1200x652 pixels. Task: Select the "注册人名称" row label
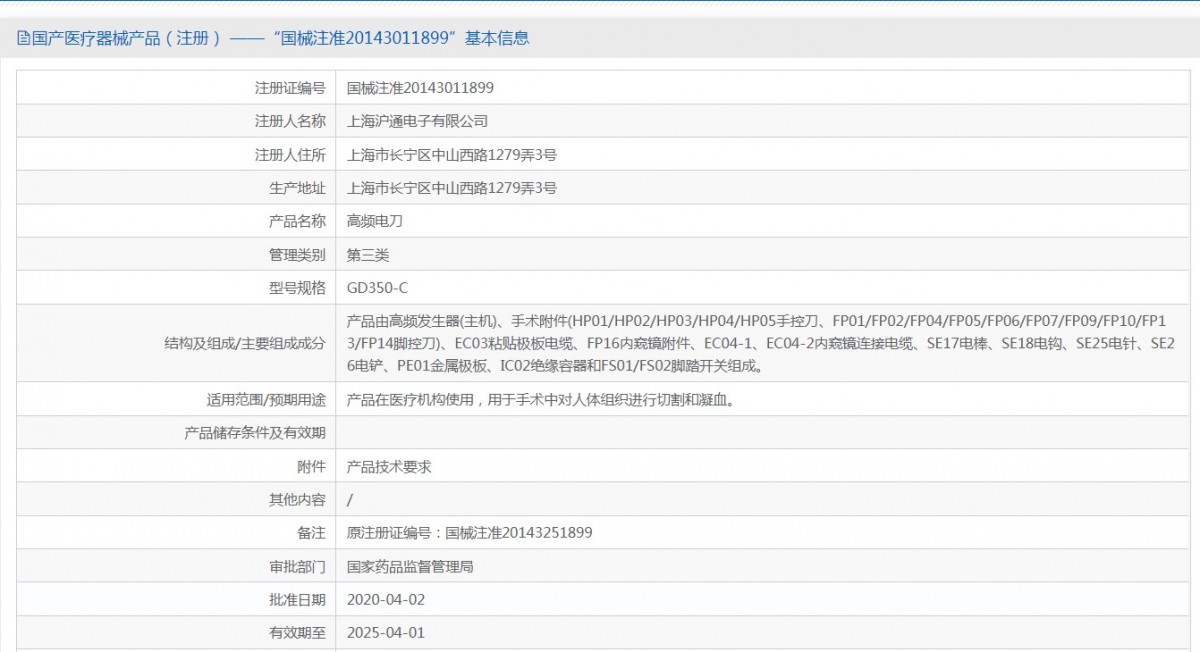(291, 121)
